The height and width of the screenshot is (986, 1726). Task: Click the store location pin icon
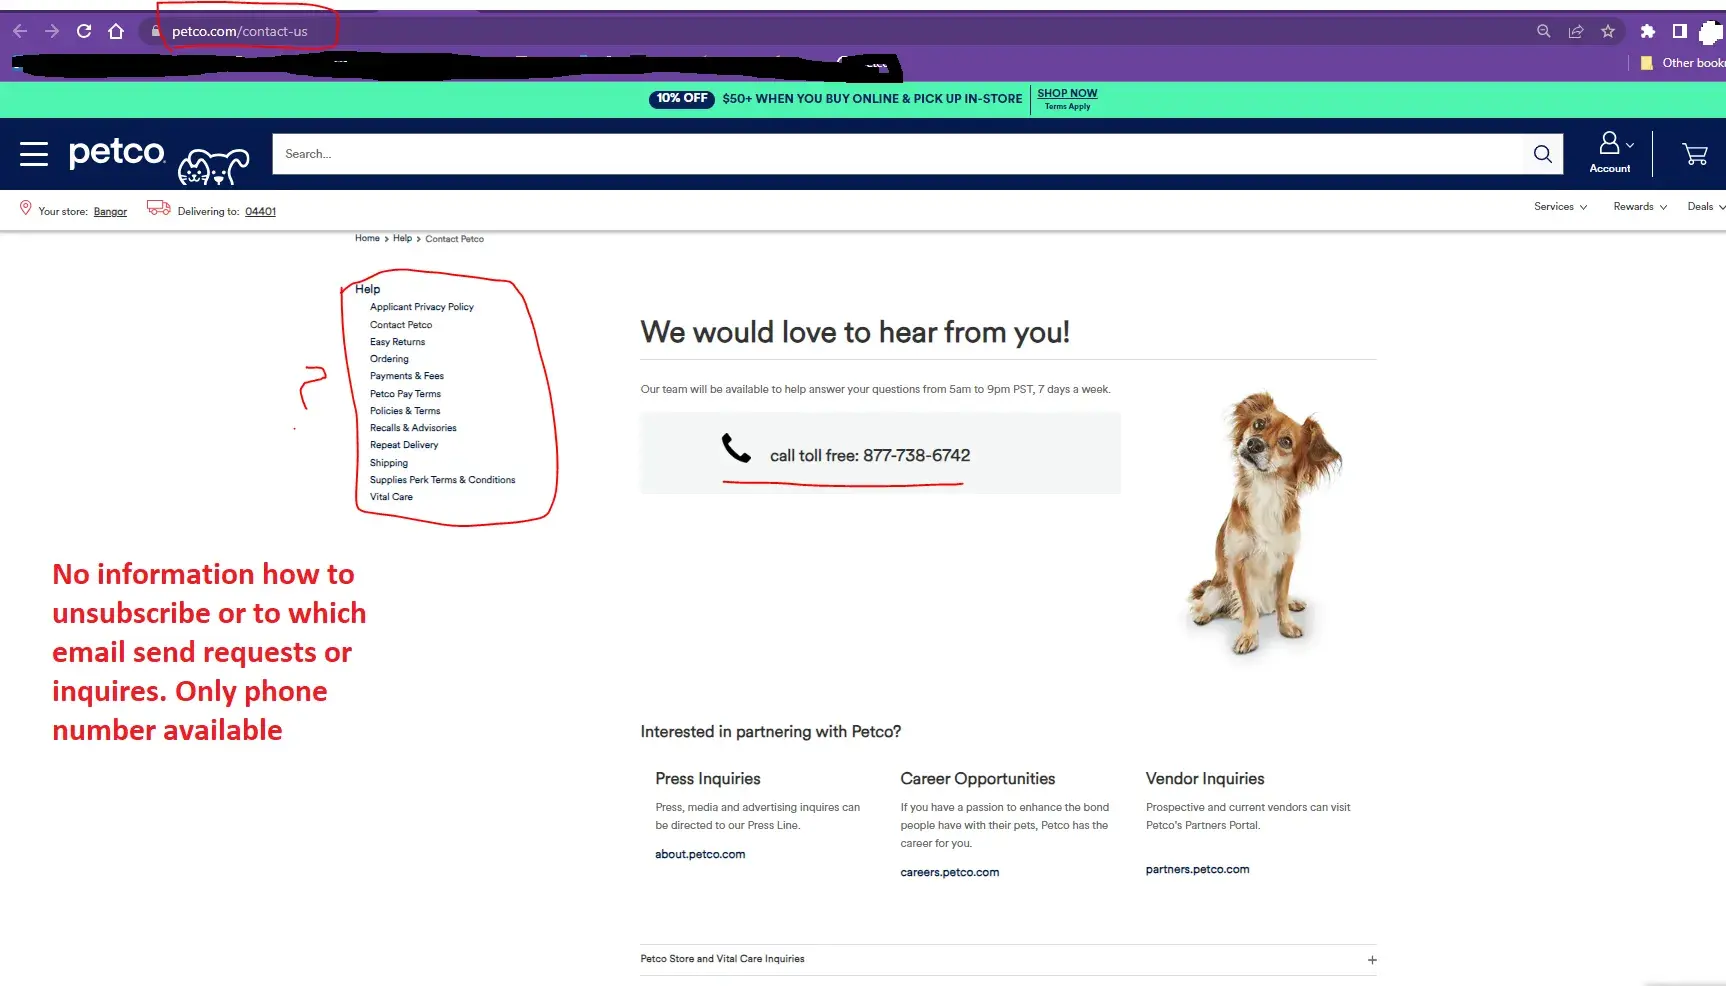[26, 208]
